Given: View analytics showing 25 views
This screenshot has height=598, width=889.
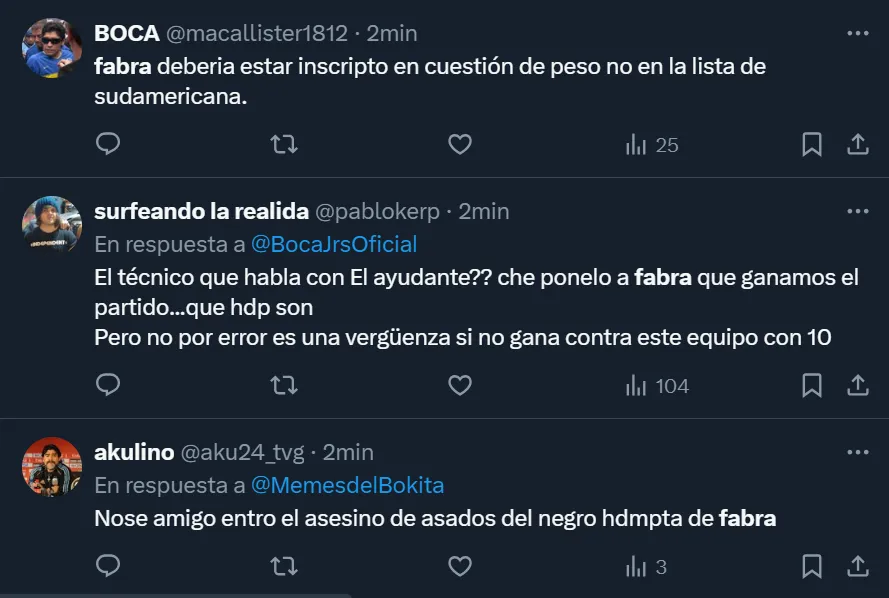Looking at the screenshot, I should (652, 145).
